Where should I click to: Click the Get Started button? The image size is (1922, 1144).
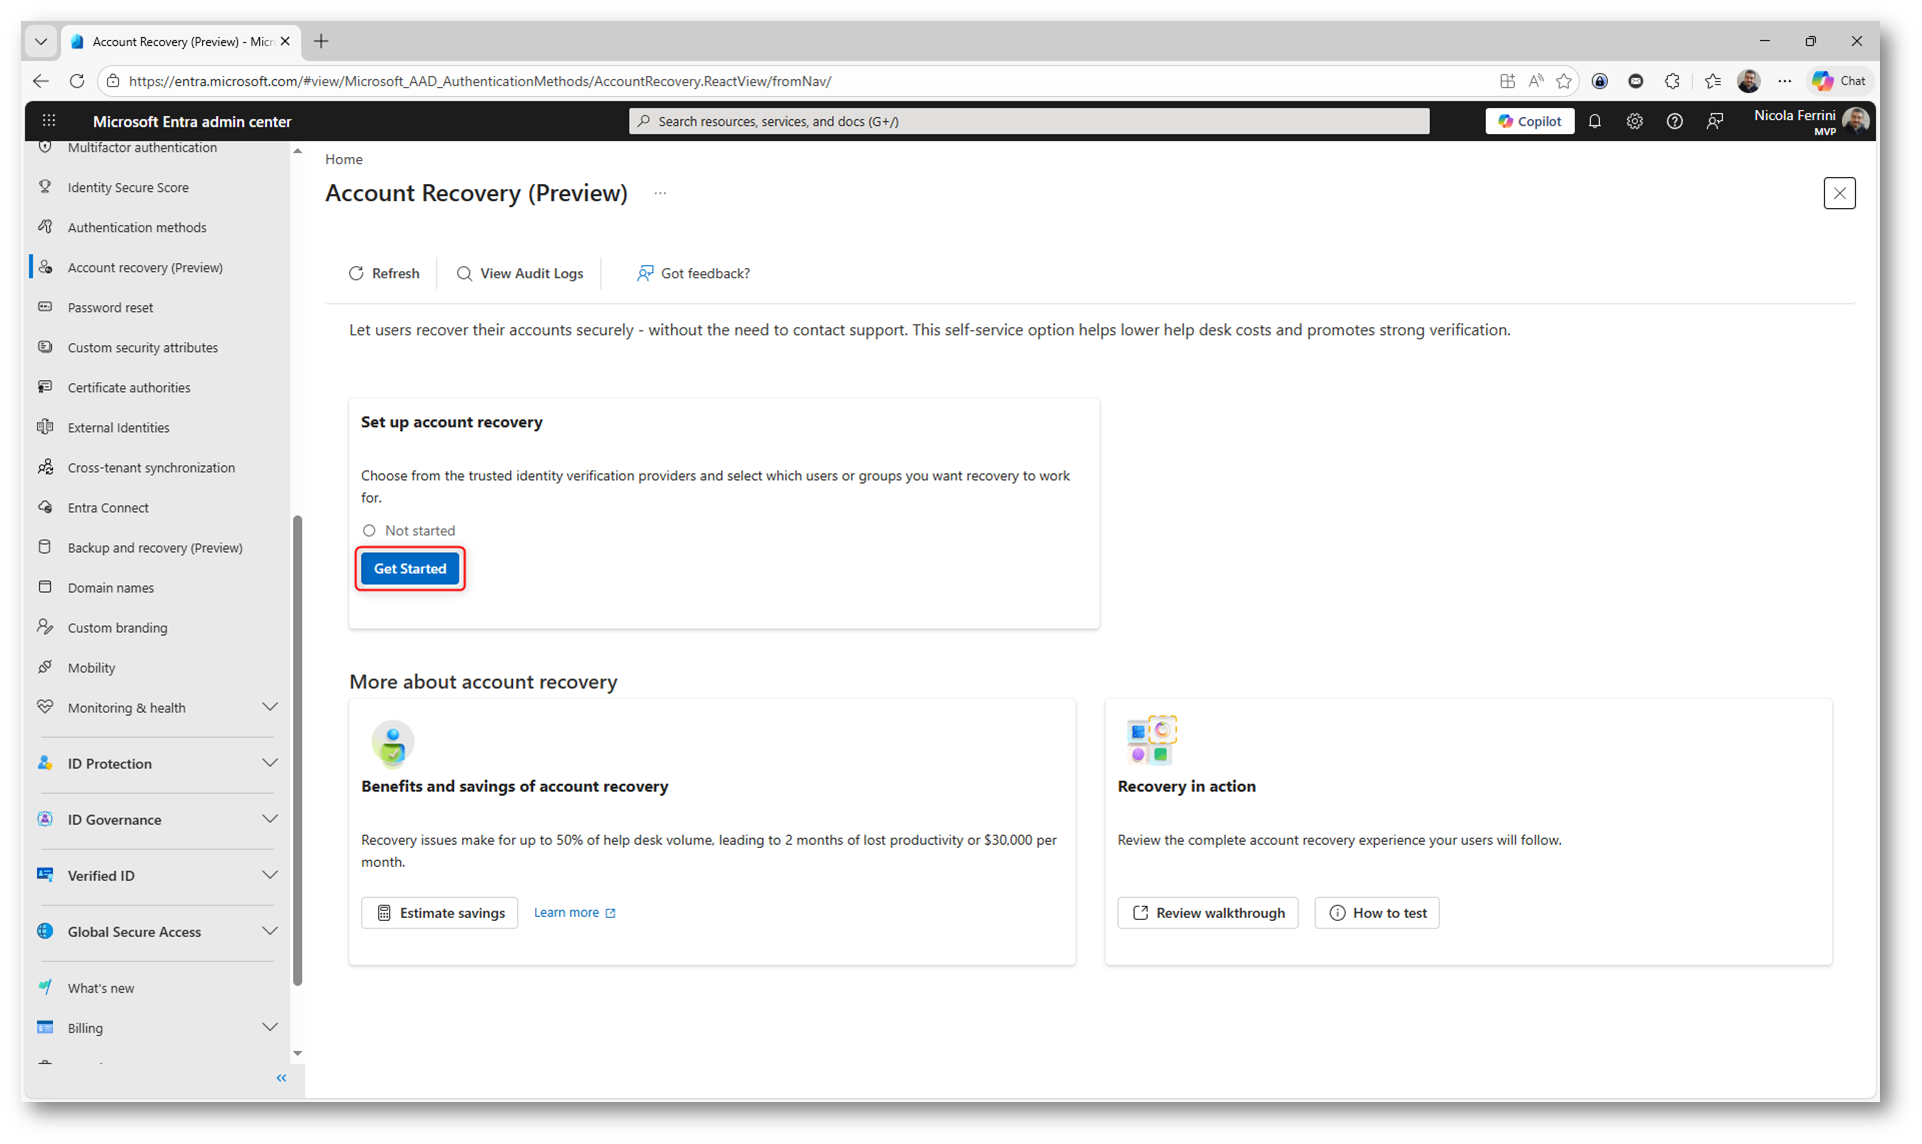[410, 568]
